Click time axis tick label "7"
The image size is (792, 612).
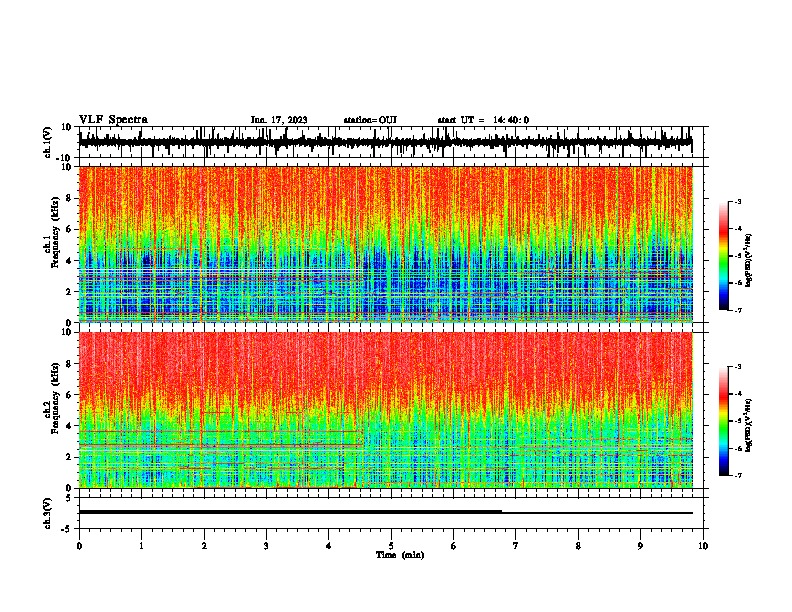[516, 546]
